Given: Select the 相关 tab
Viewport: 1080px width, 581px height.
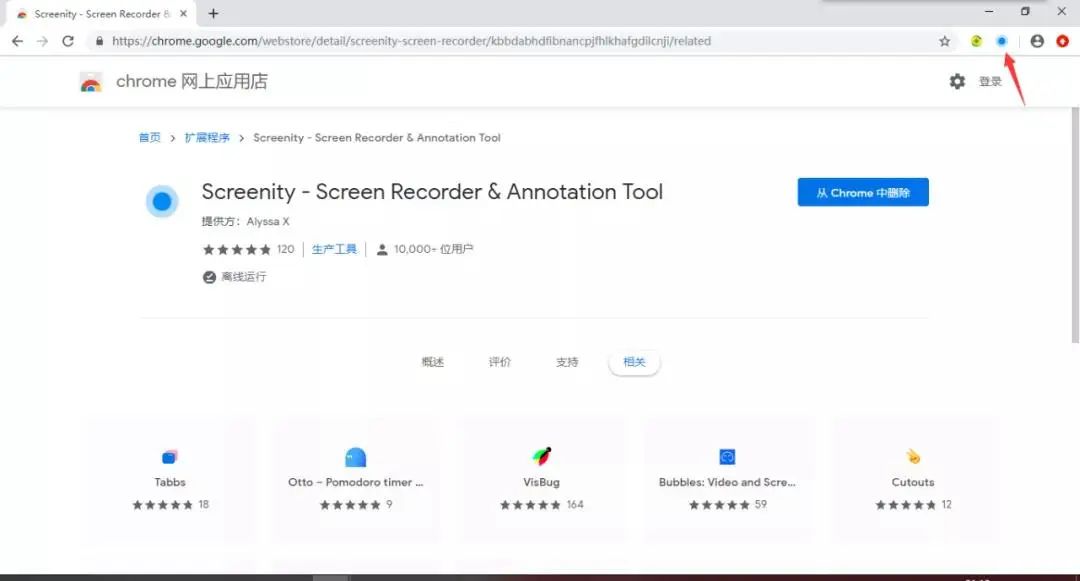Looking at the screenshot, I should point(634,362).
